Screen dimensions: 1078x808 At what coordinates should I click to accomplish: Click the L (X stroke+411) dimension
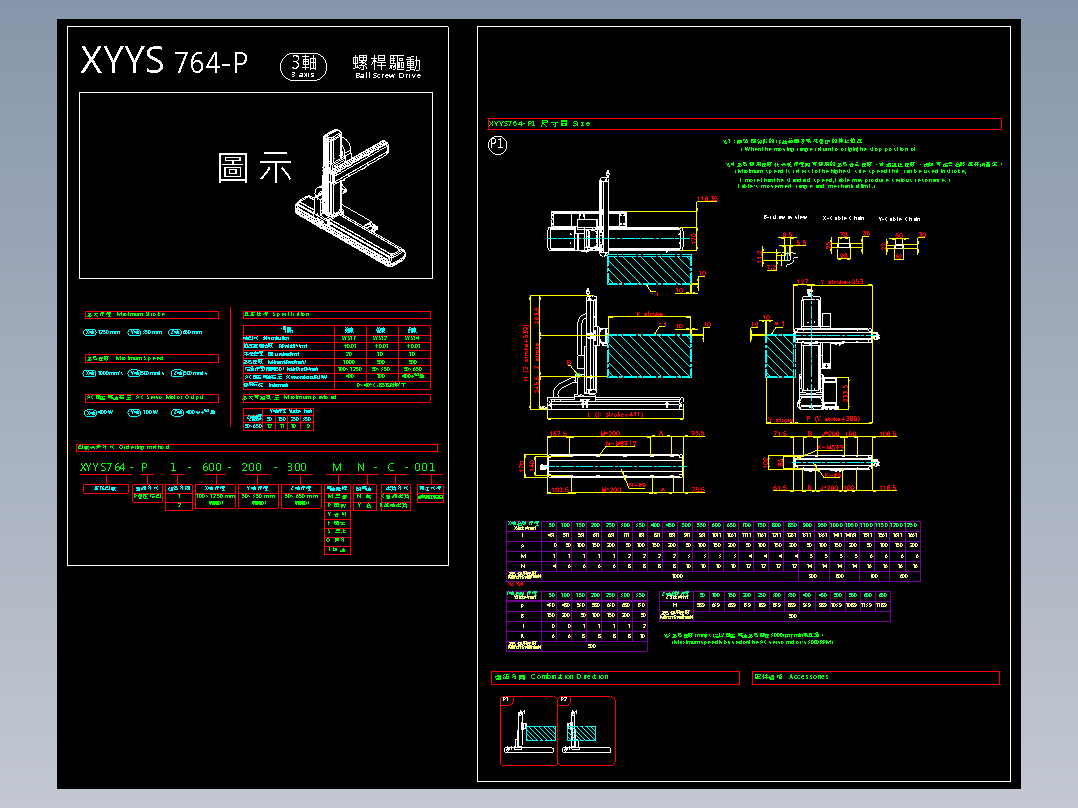(x=615, y=415)
